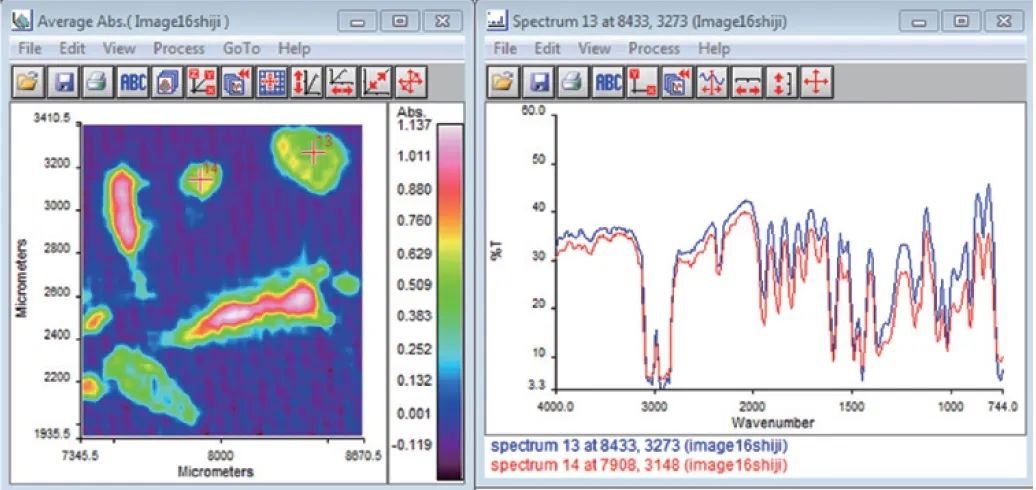This screenshot has height=490, width=1036.
Task: Click the vertical expand arrows icon in Spectrum toolbar
Action: [x=780, y=82]
